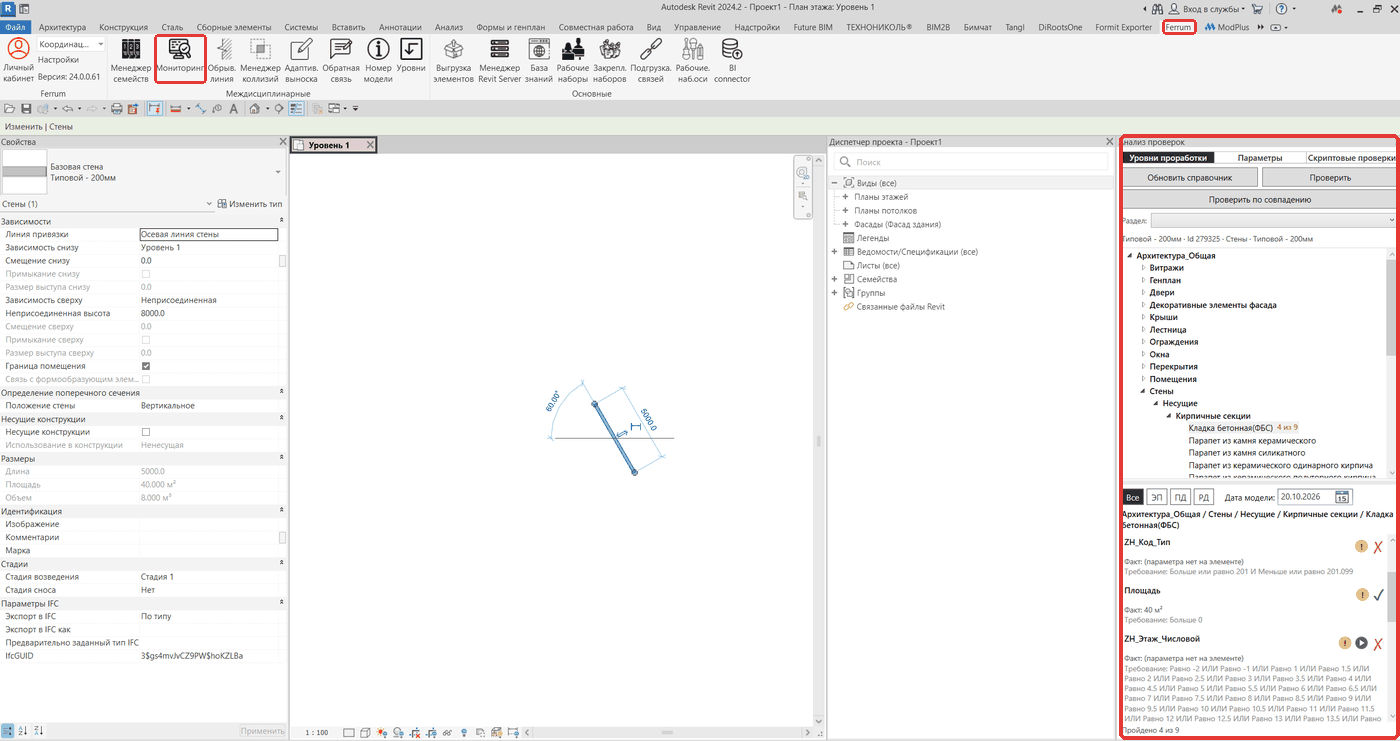Click the Print icon in quick access toolbar
Image resolution: width=1400 pixels, height=741 pixels.
(116, 108)
